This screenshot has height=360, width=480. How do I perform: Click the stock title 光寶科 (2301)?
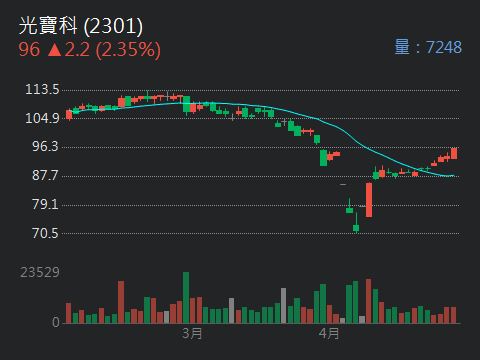(x=81, y=26)
